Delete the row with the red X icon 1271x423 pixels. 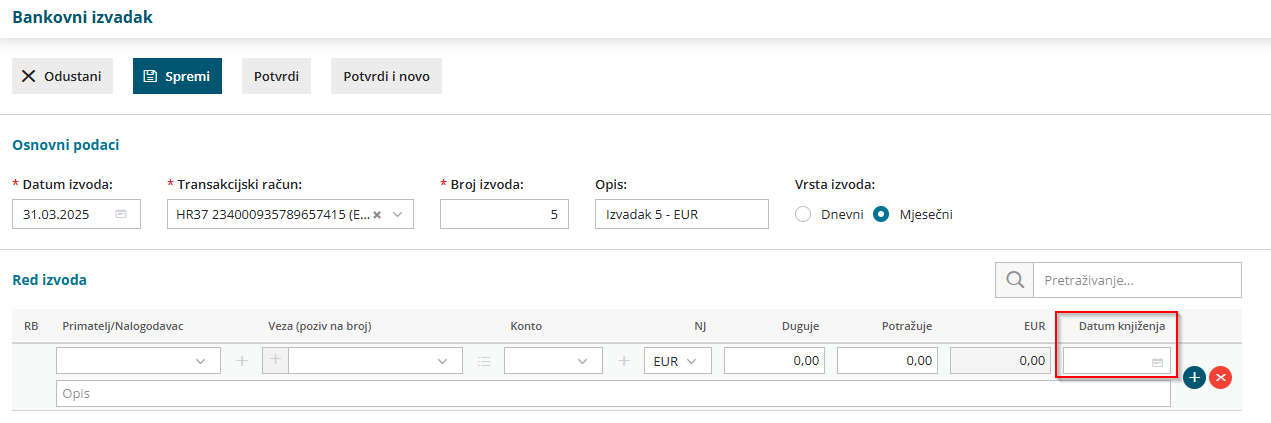[x=1220, y=377]
